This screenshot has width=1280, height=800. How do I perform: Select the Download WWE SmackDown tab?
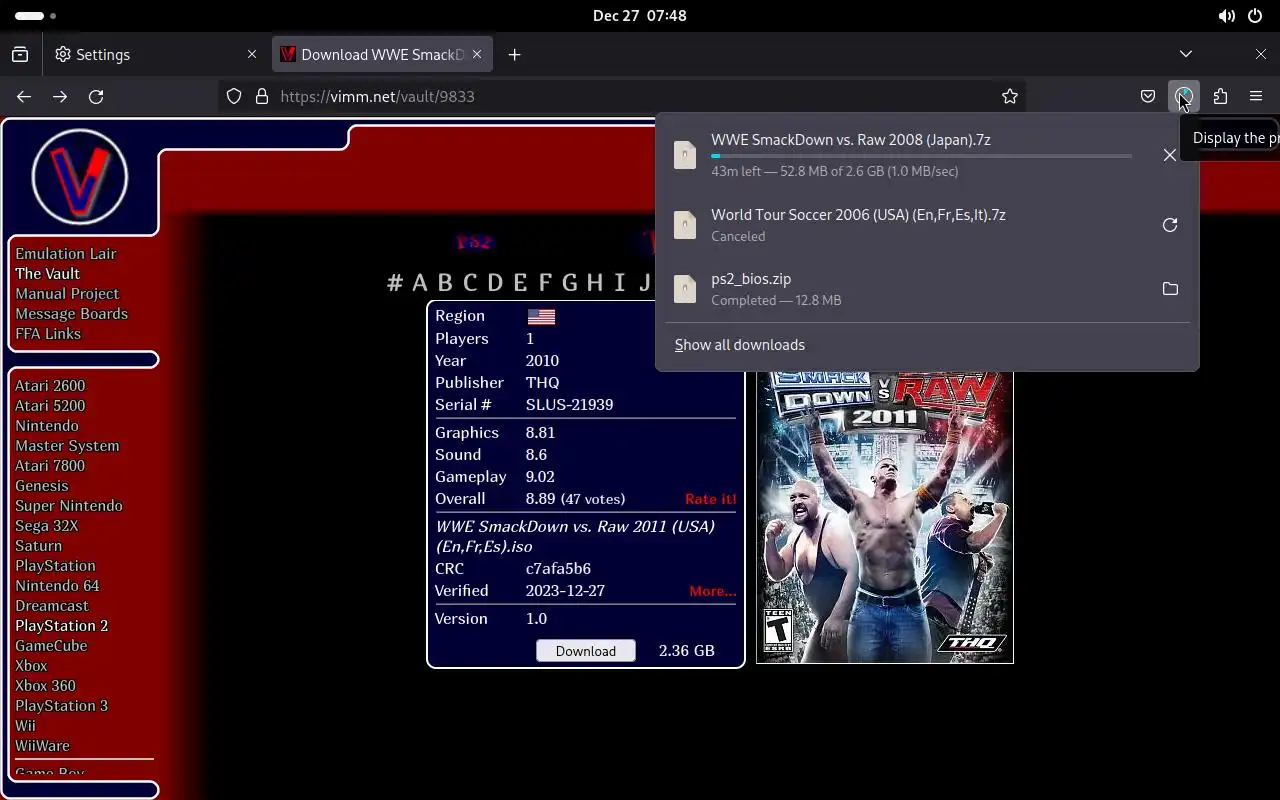click(382, 55)
